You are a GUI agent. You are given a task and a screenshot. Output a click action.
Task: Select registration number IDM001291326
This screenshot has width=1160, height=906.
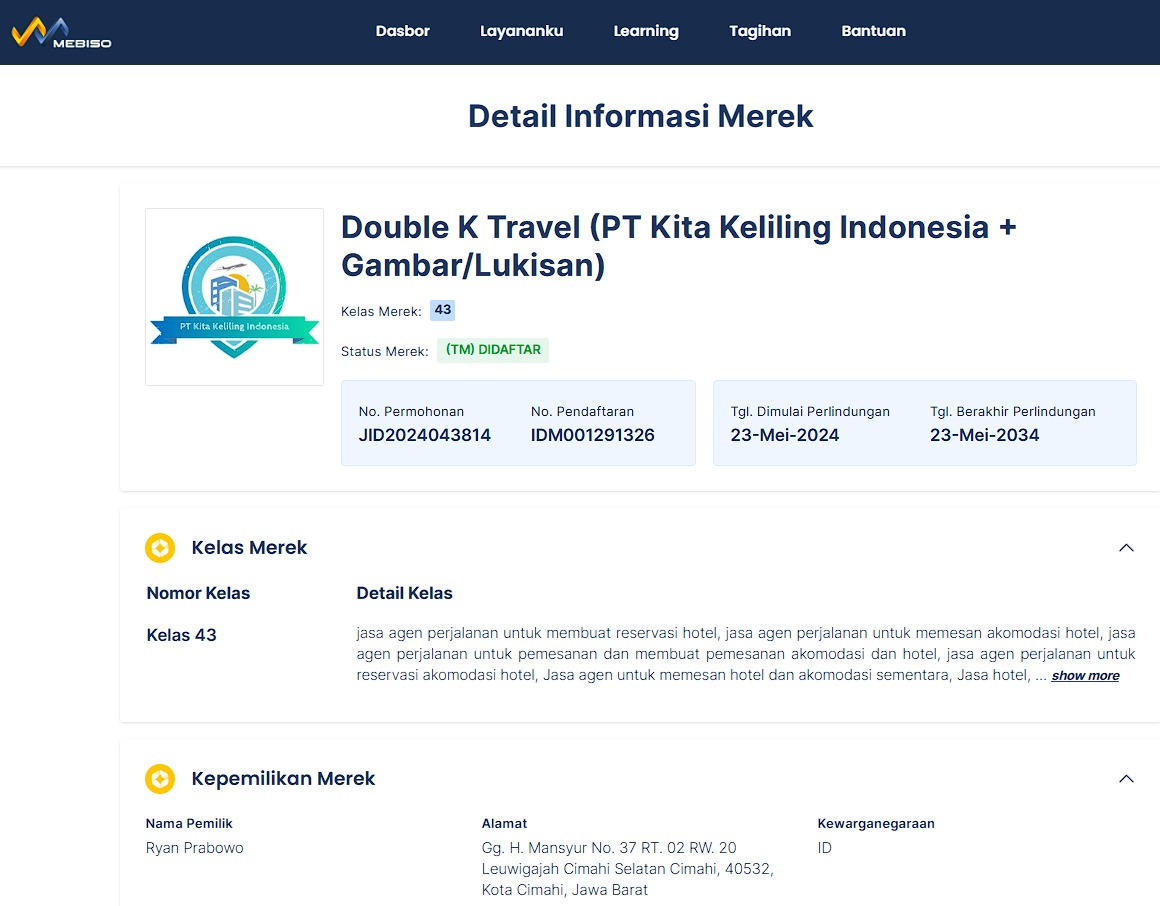pyautogui.click(x=593, y=435)
